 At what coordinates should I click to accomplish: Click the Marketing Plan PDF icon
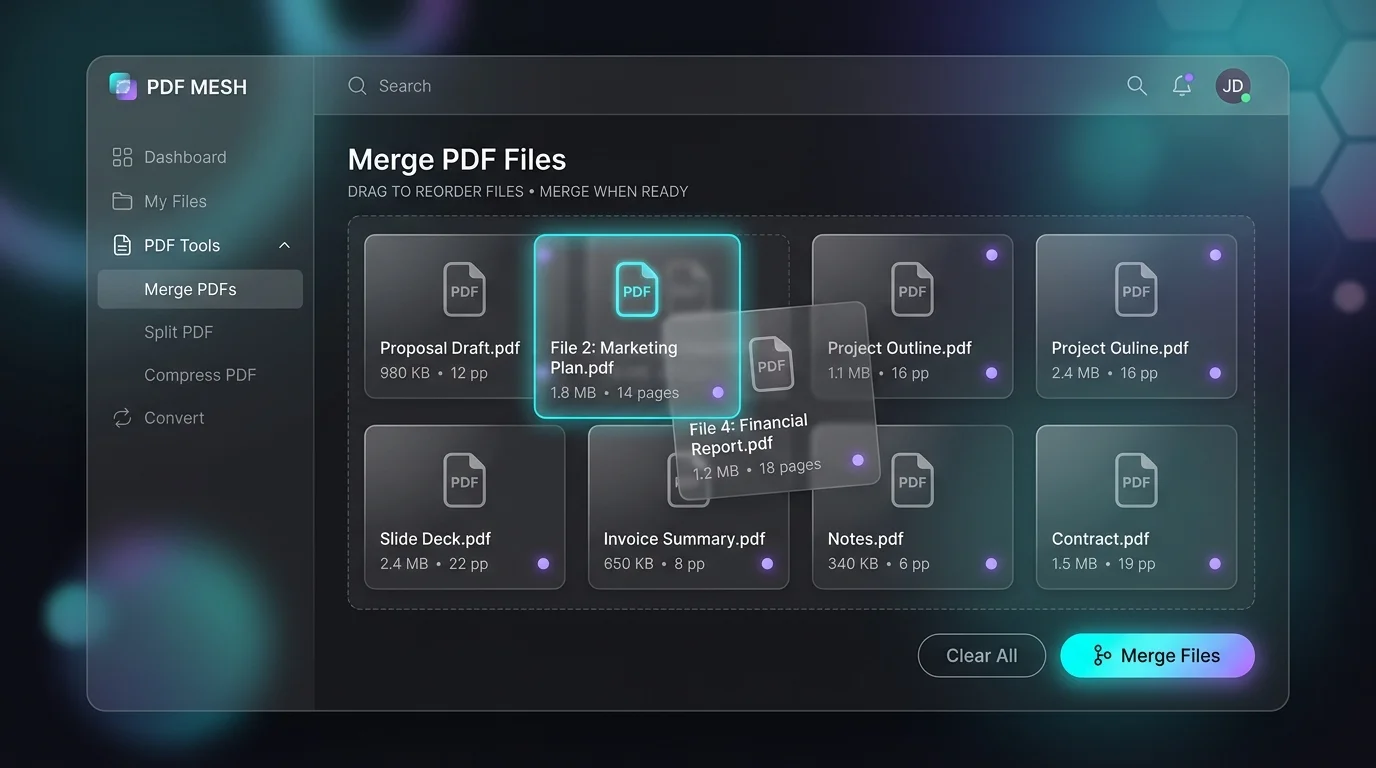(x=637, y=290)
